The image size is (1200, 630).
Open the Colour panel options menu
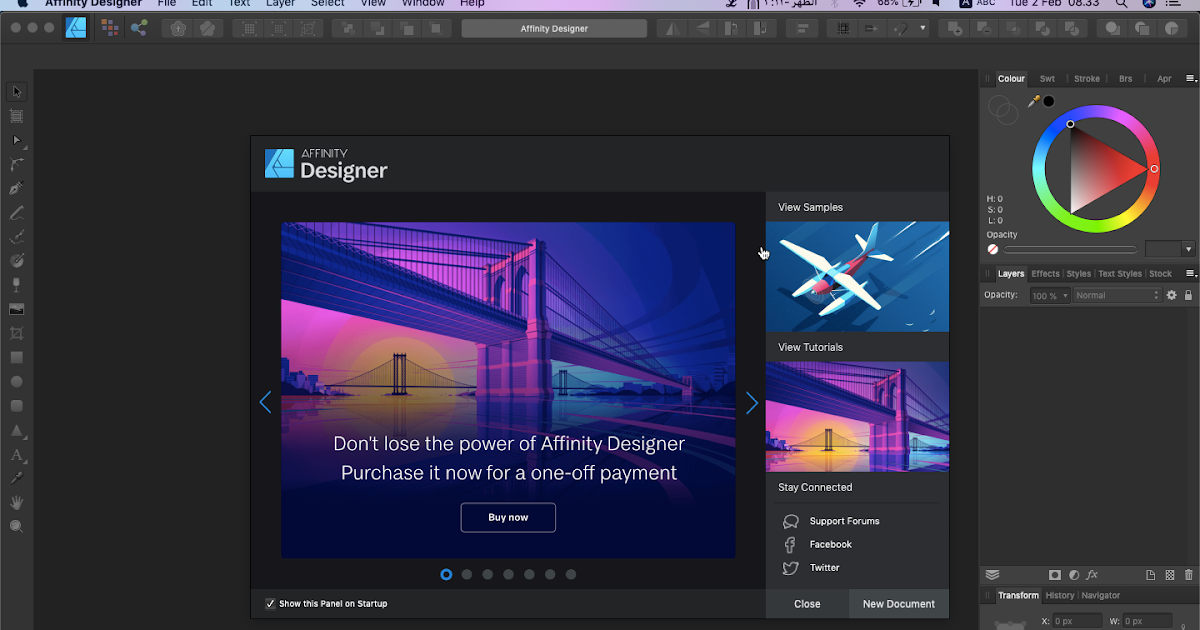pyautogui.click(x=1190, y=78)
